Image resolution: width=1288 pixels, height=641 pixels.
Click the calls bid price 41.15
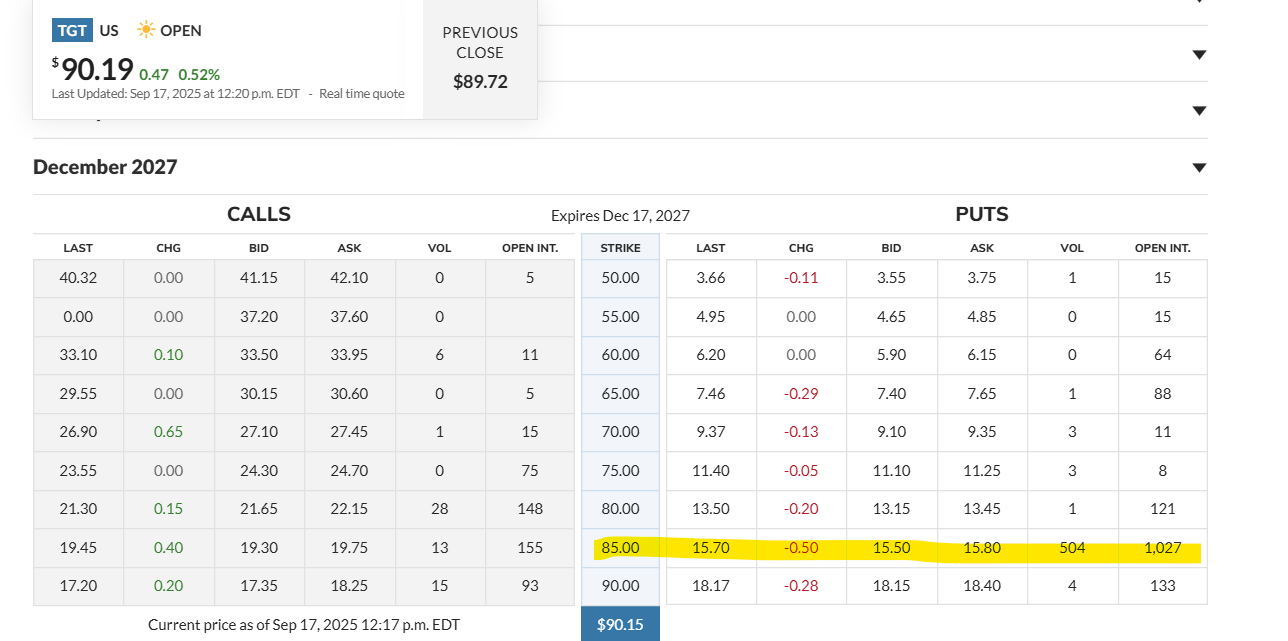click(x=258, y=278)
